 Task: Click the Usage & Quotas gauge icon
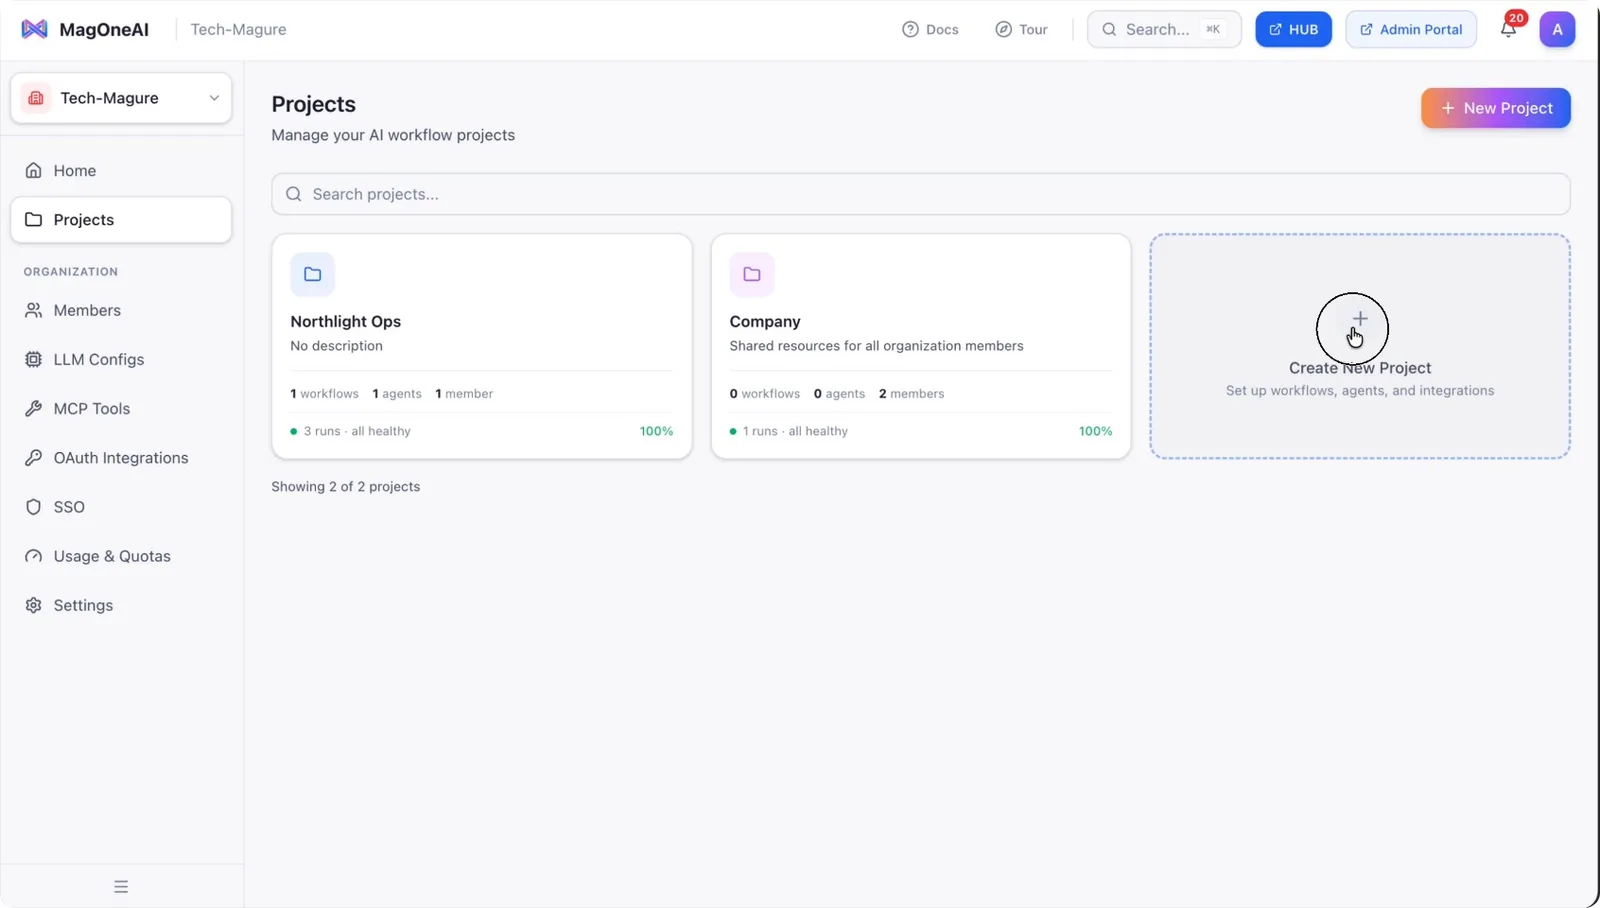(x=33, y=556)
